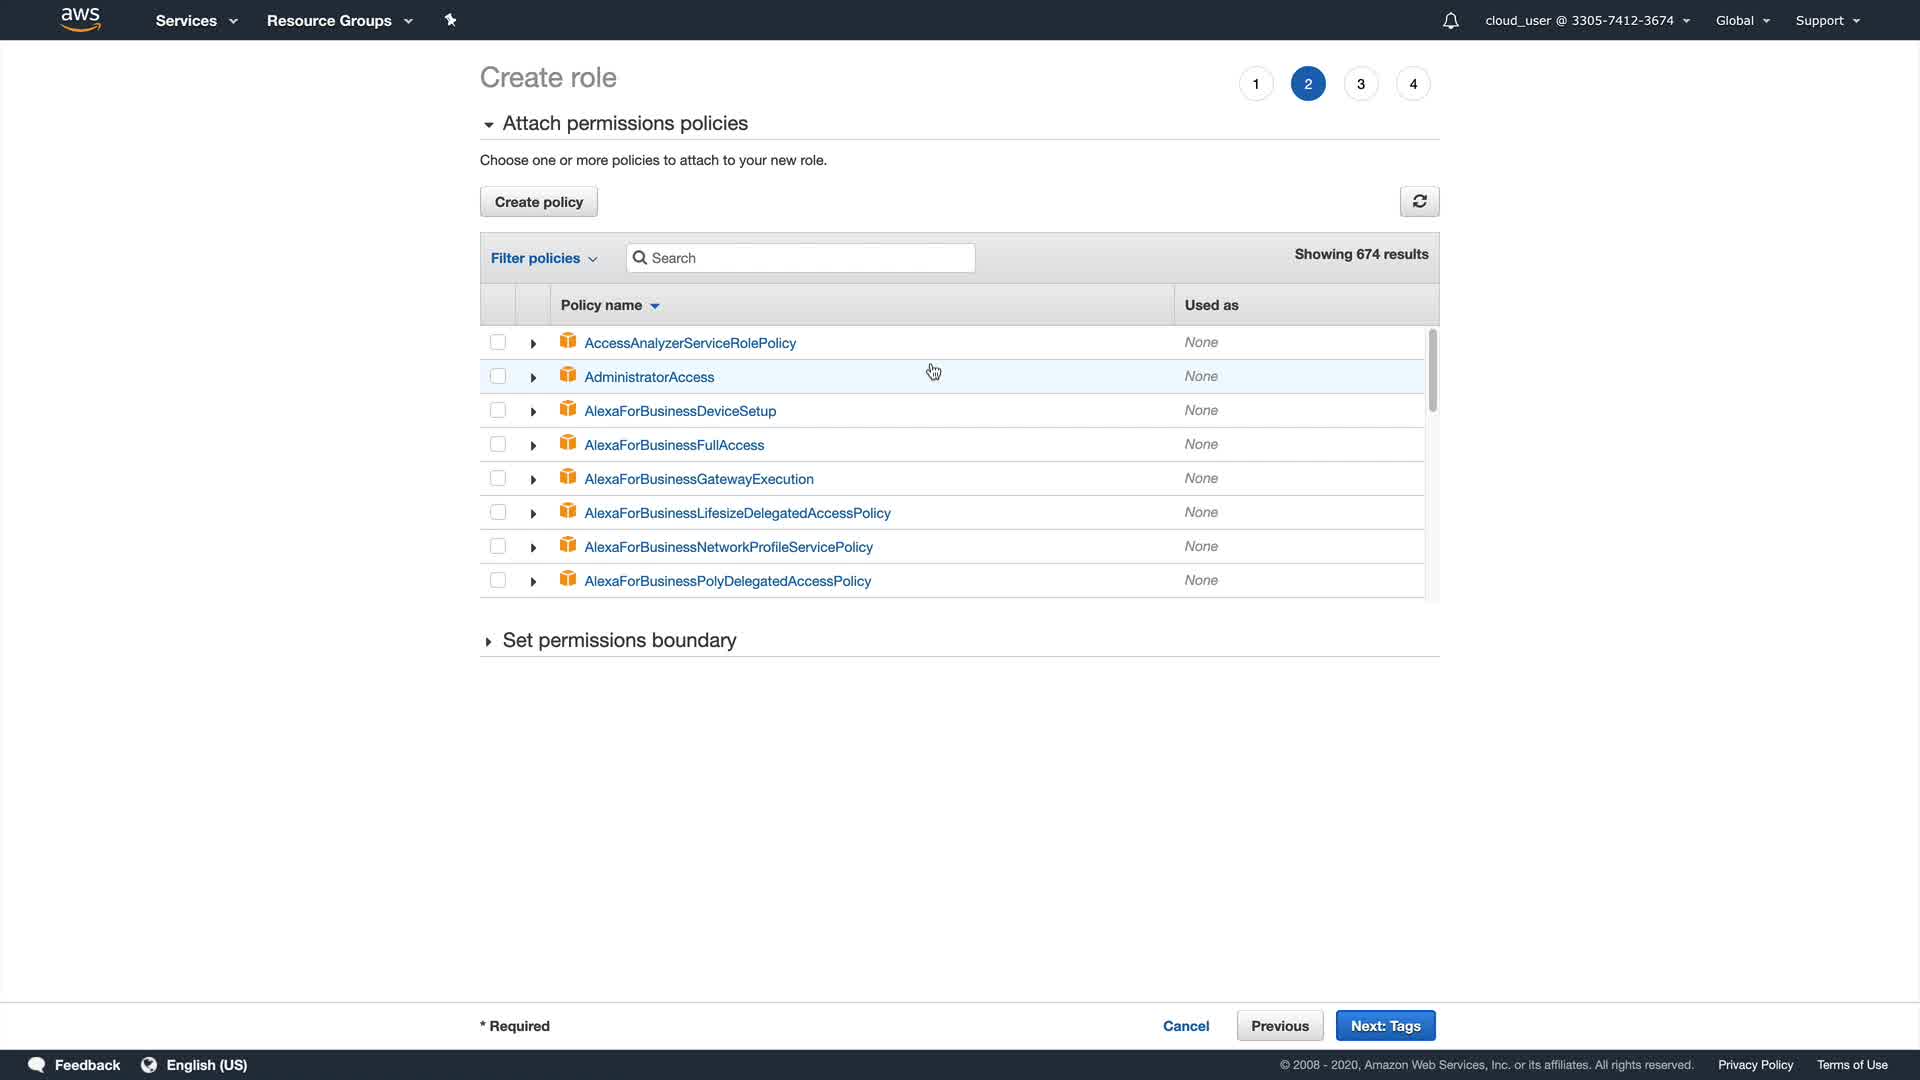Click the Next: Tags button
This screenshot has height=1080, width=1920.
click(x=1385, y=1025)
